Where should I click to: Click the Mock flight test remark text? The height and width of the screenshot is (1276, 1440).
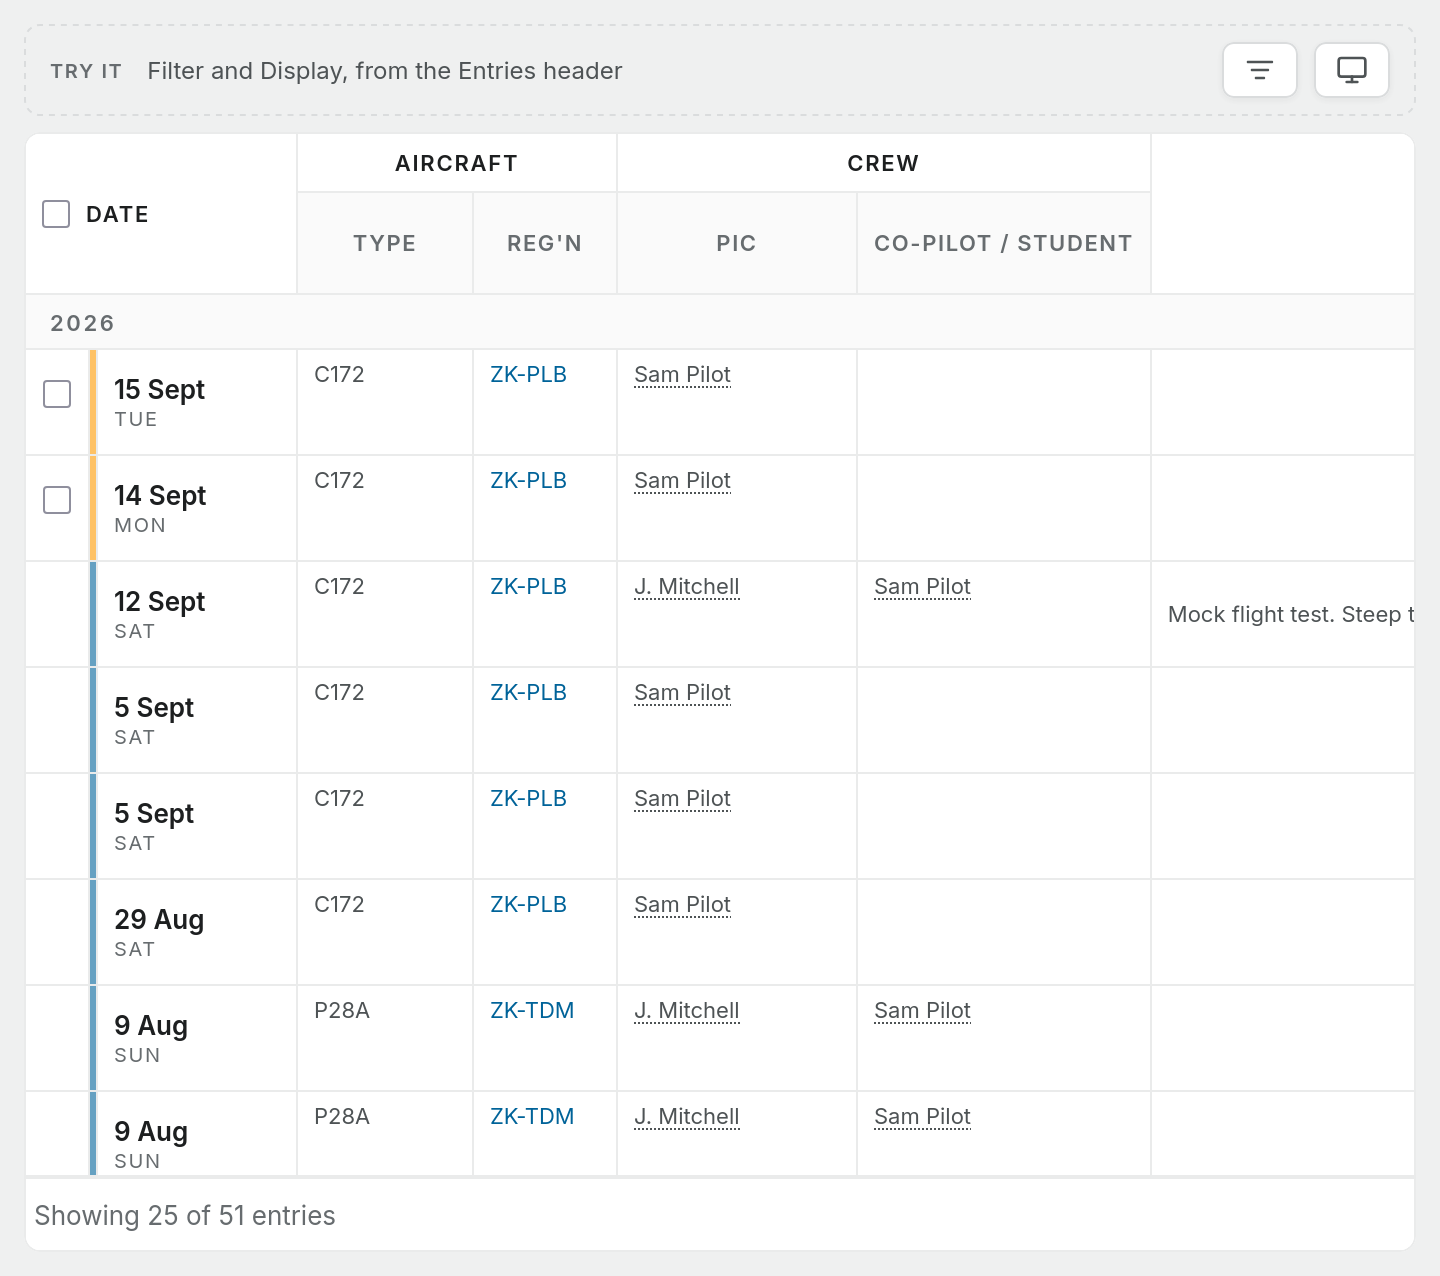click(x=1291, y=615)
